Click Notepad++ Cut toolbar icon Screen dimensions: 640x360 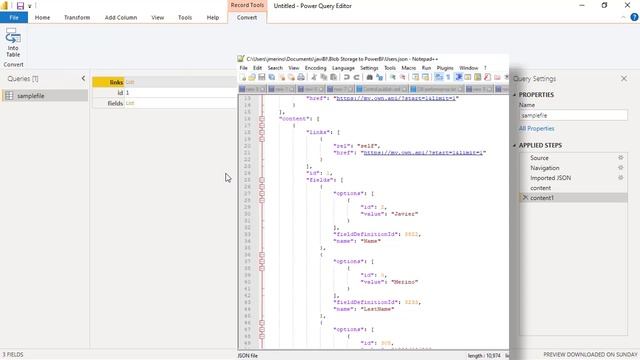pos(314,77)
